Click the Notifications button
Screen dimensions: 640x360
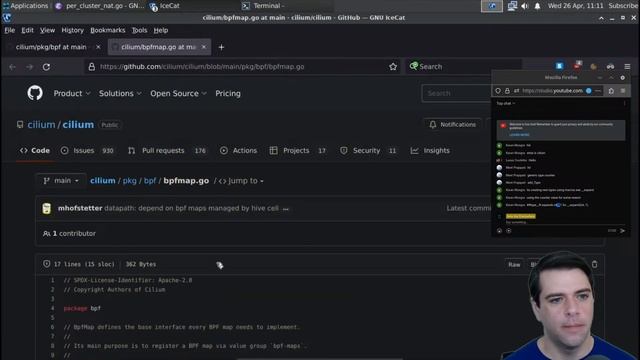(x=452, y=124)
